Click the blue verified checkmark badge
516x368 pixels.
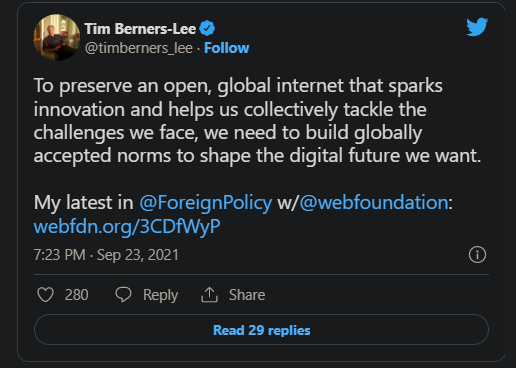(207, 28)
